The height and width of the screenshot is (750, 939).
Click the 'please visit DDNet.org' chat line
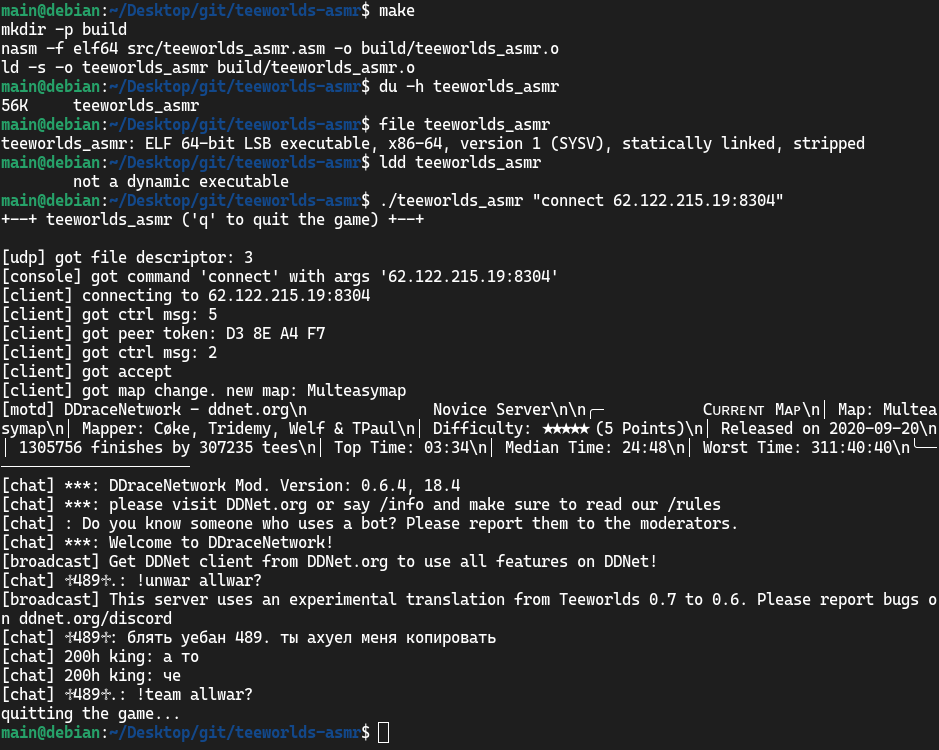point(361,504)
